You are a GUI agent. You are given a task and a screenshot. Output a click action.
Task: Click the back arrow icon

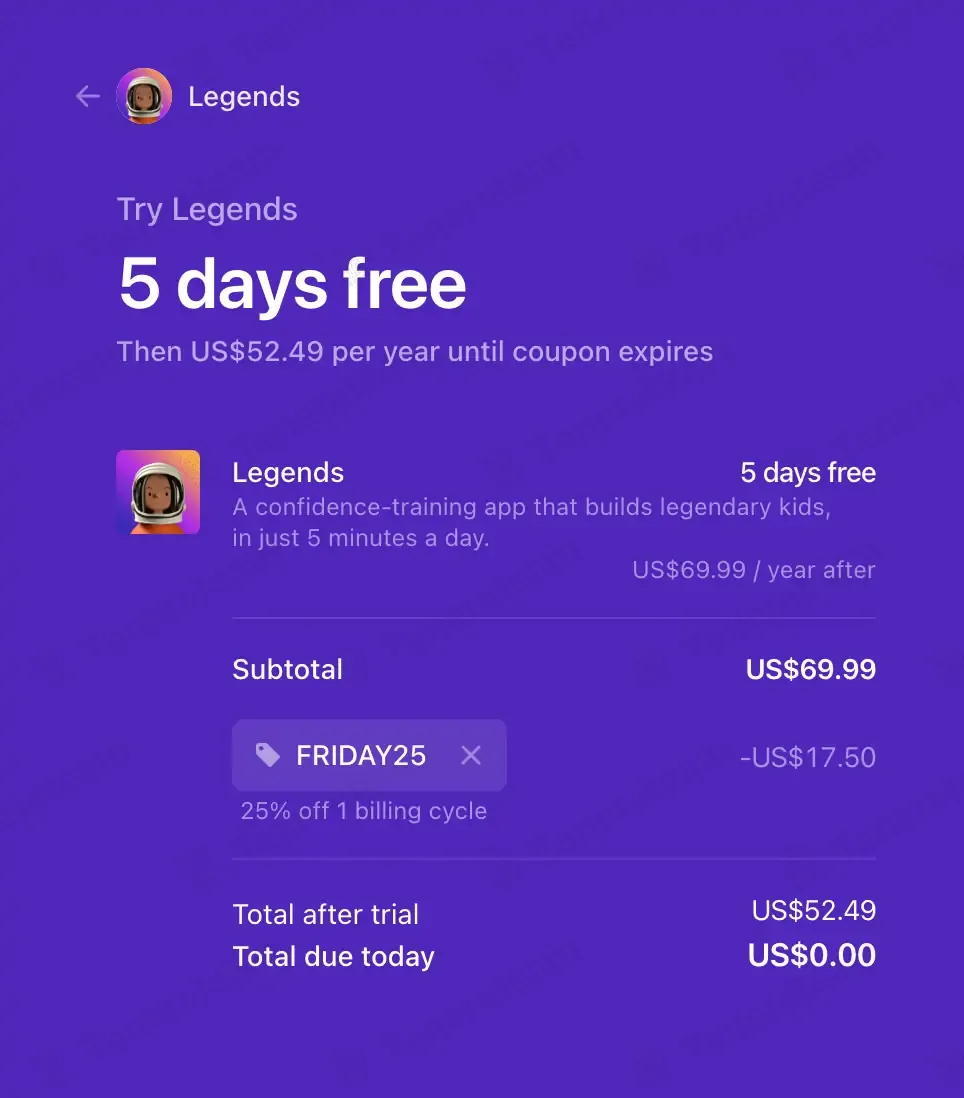pos(88,96)
